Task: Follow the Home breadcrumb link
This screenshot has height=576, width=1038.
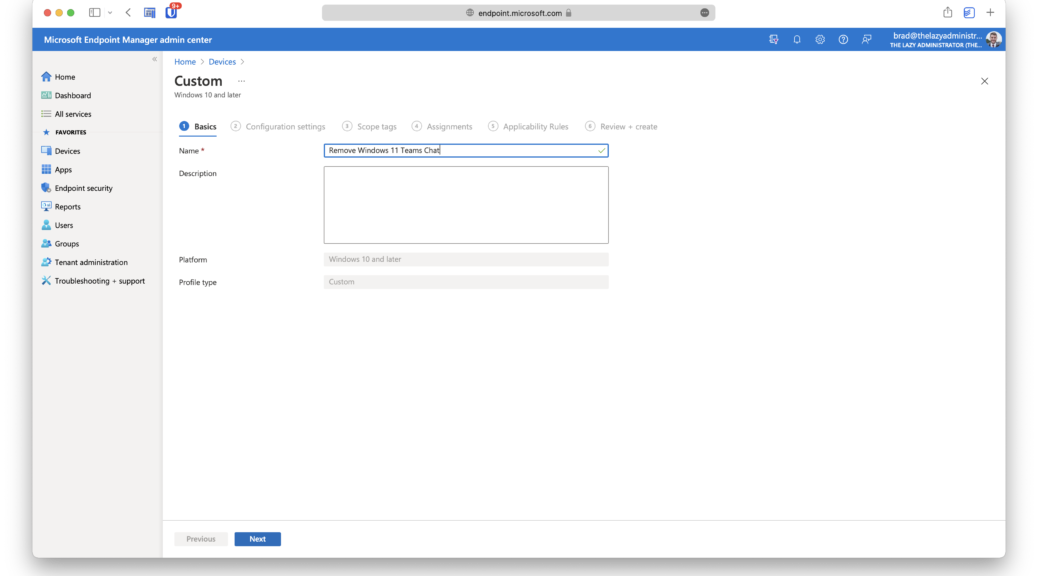Action: pos(185,62)
